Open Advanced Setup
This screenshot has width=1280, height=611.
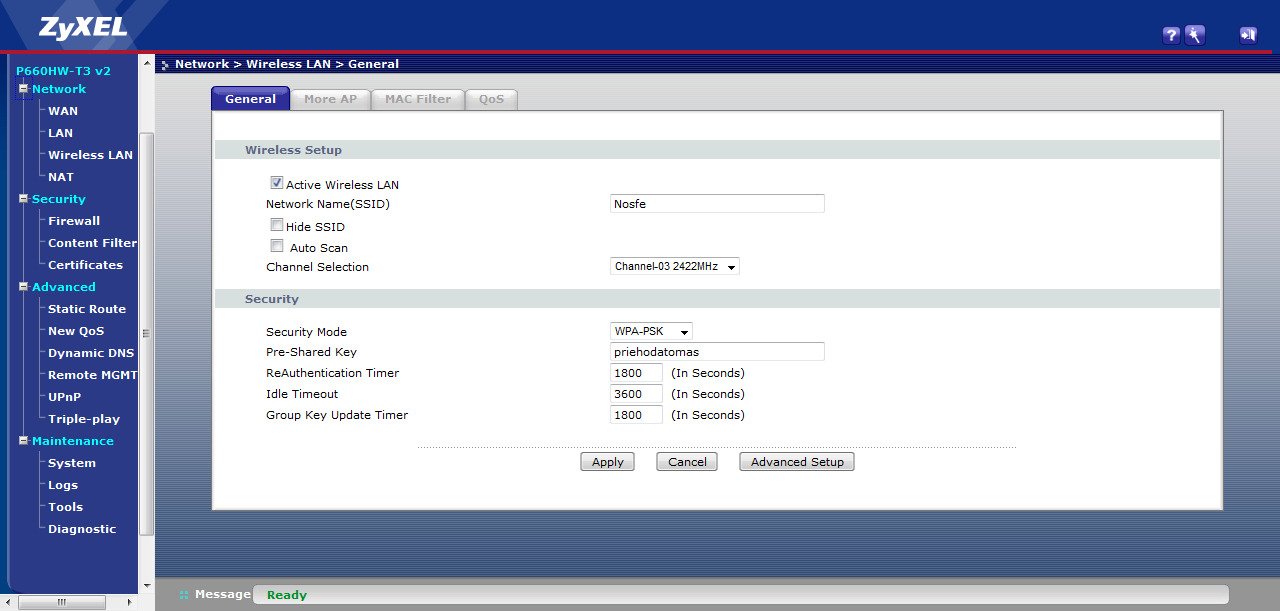pyautogui.click(x=797, y=462)
